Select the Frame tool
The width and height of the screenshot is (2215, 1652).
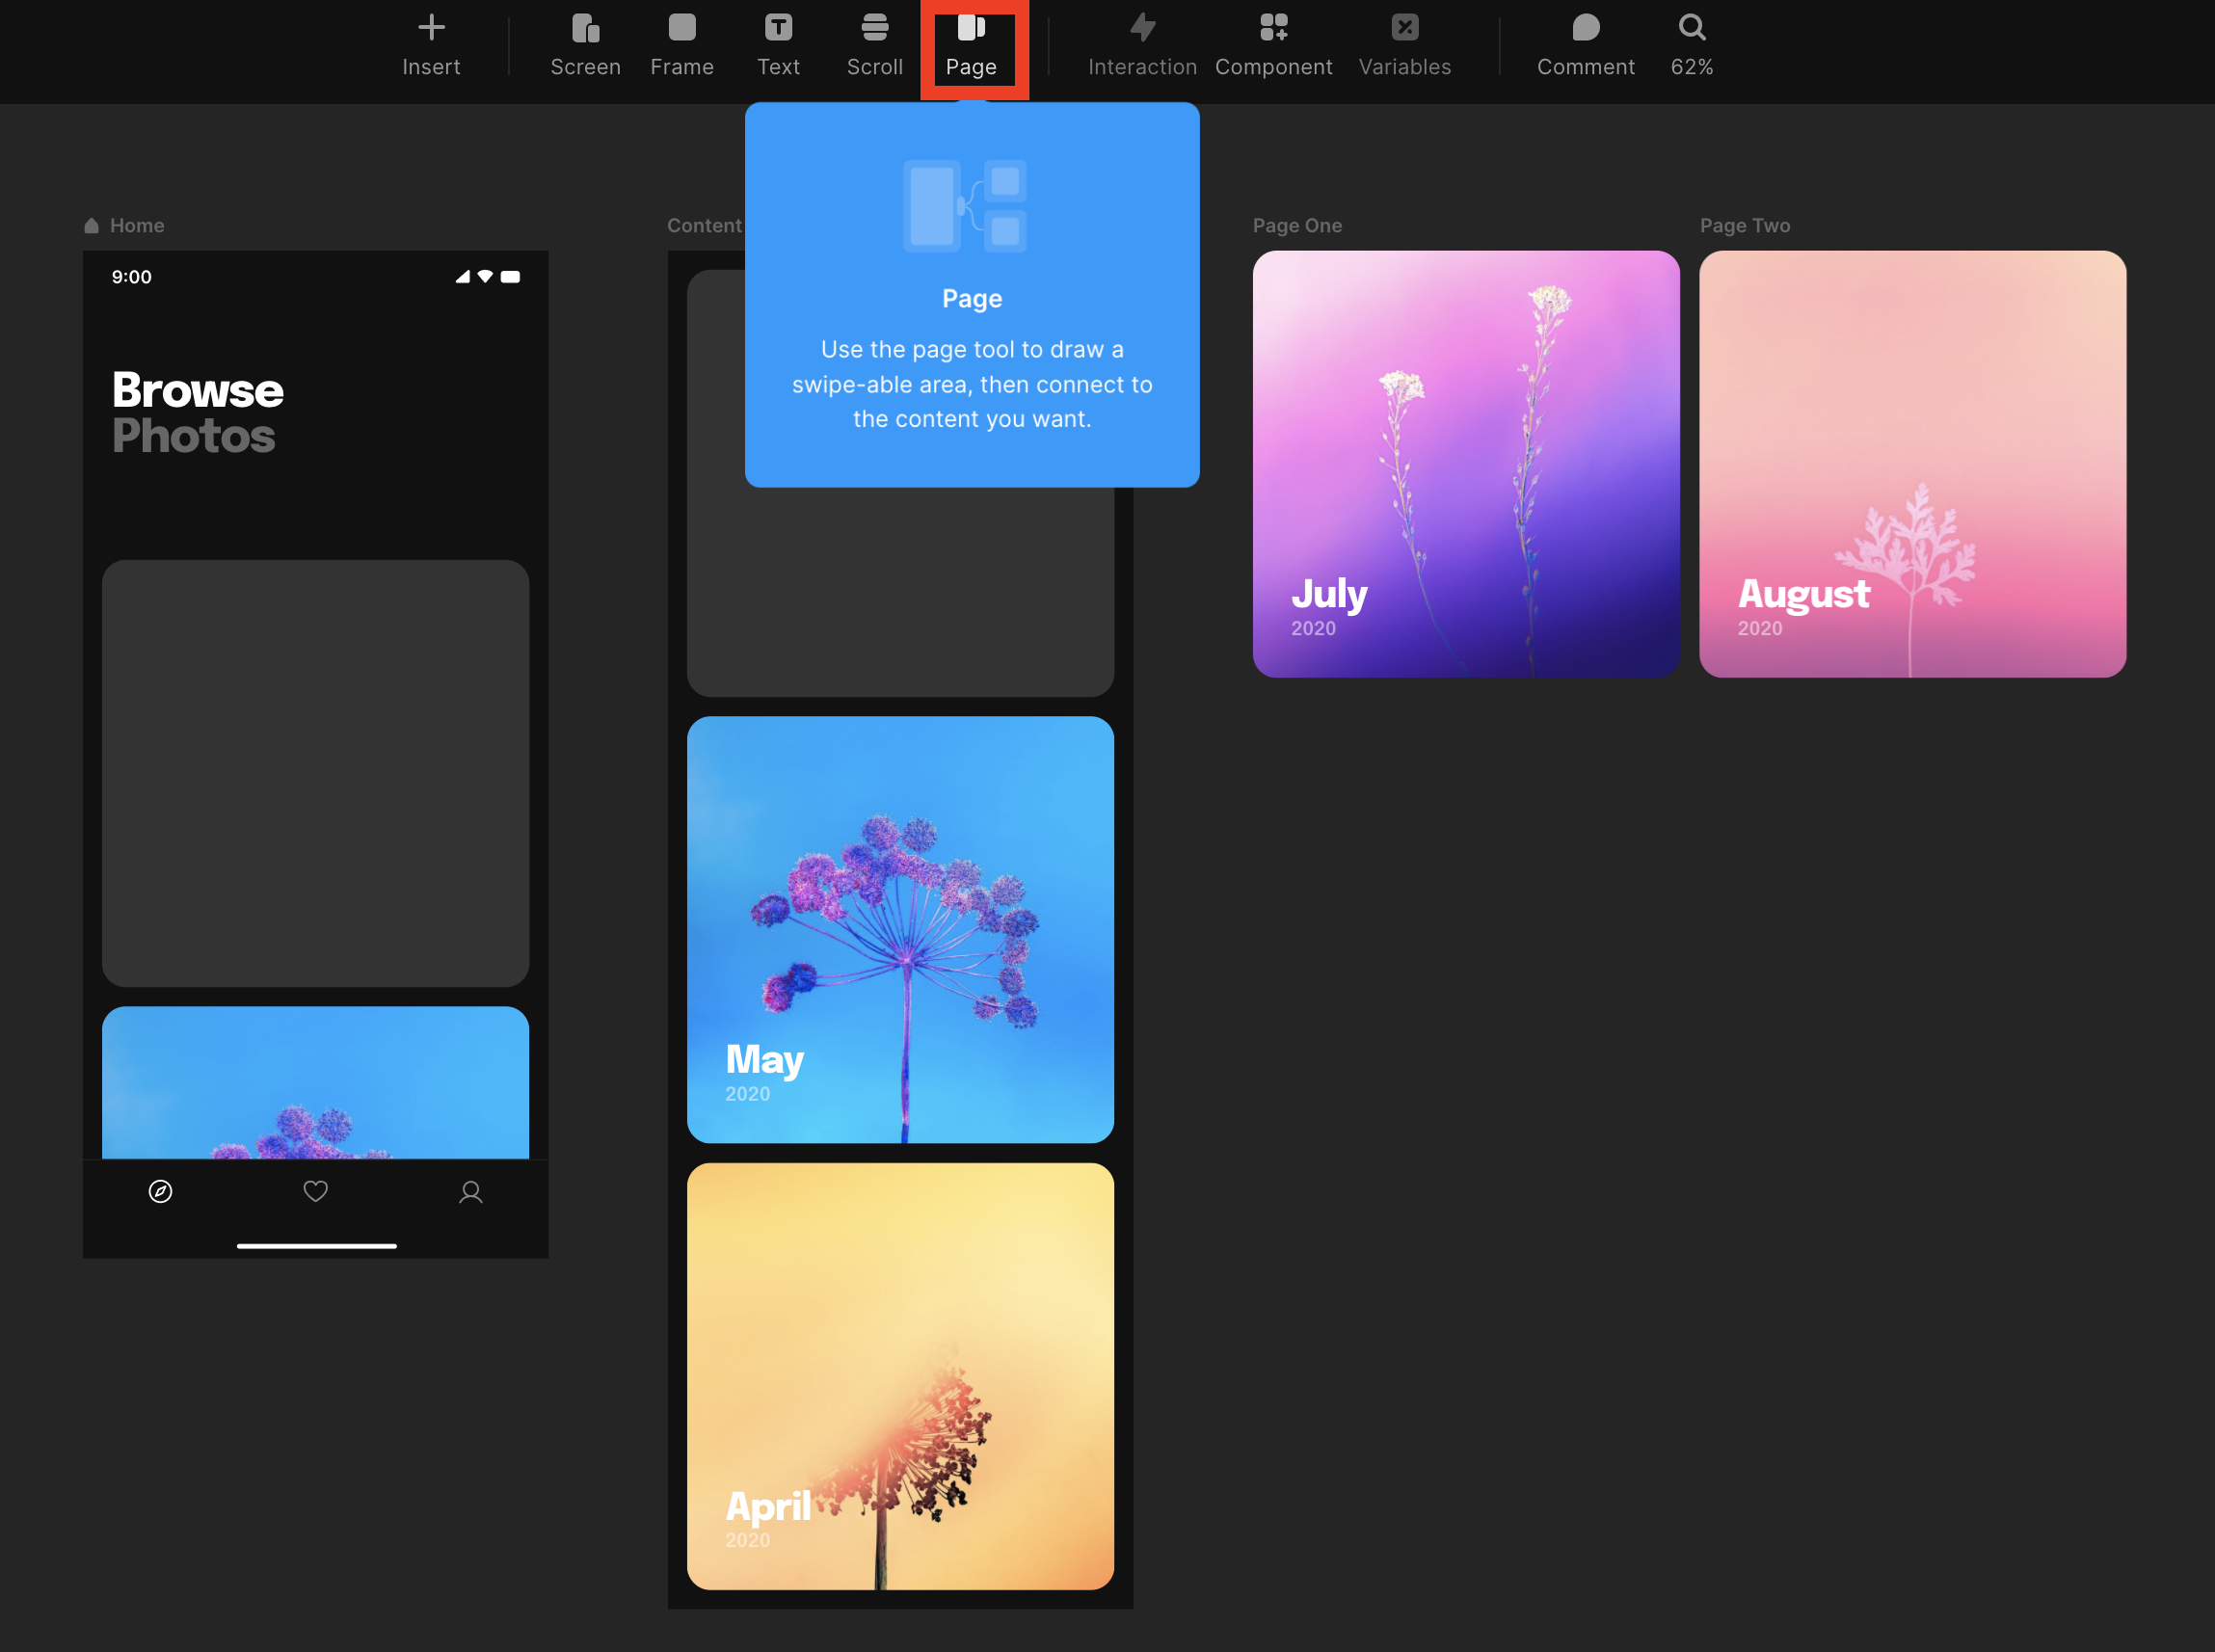[682, 44]
